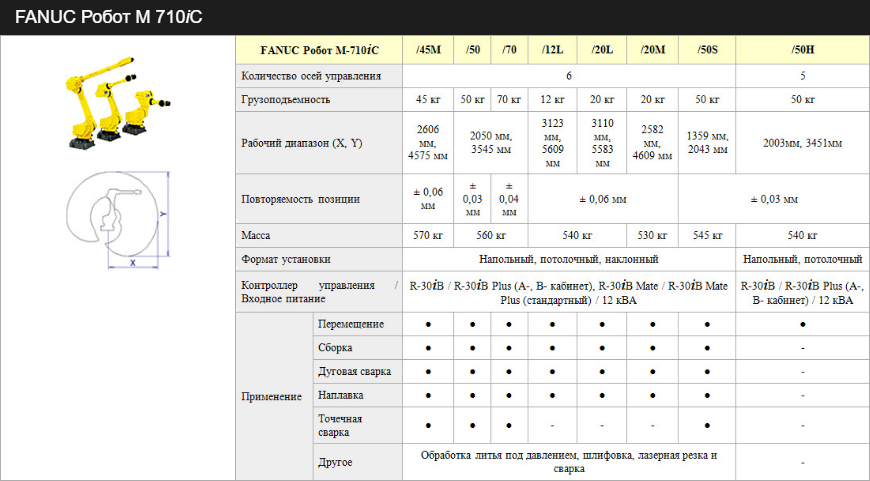Select the /50 column header
870x481 pixels.
tap(471, 50)
